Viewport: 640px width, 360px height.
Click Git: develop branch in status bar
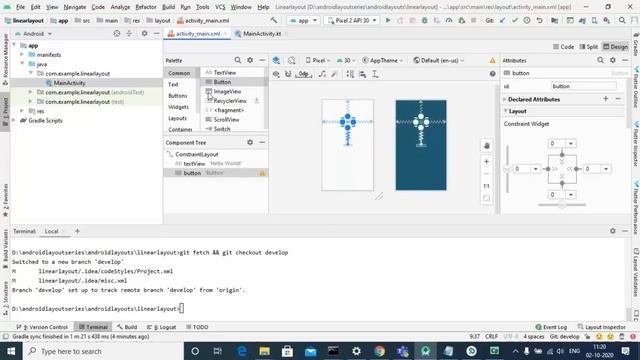564,337
